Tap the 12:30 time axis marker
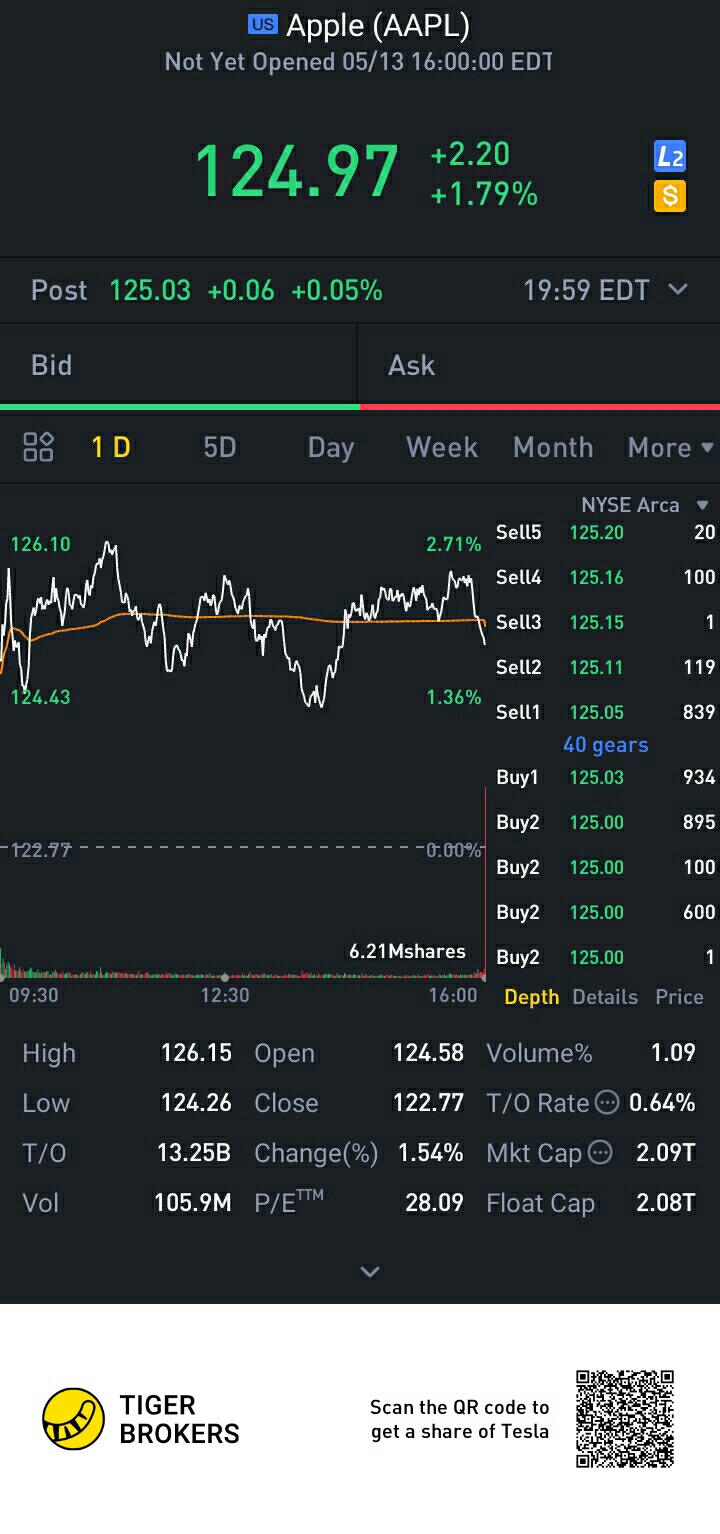Image resolution: width=720 pixels, height=1534 pixels. [x=225, y=996]
